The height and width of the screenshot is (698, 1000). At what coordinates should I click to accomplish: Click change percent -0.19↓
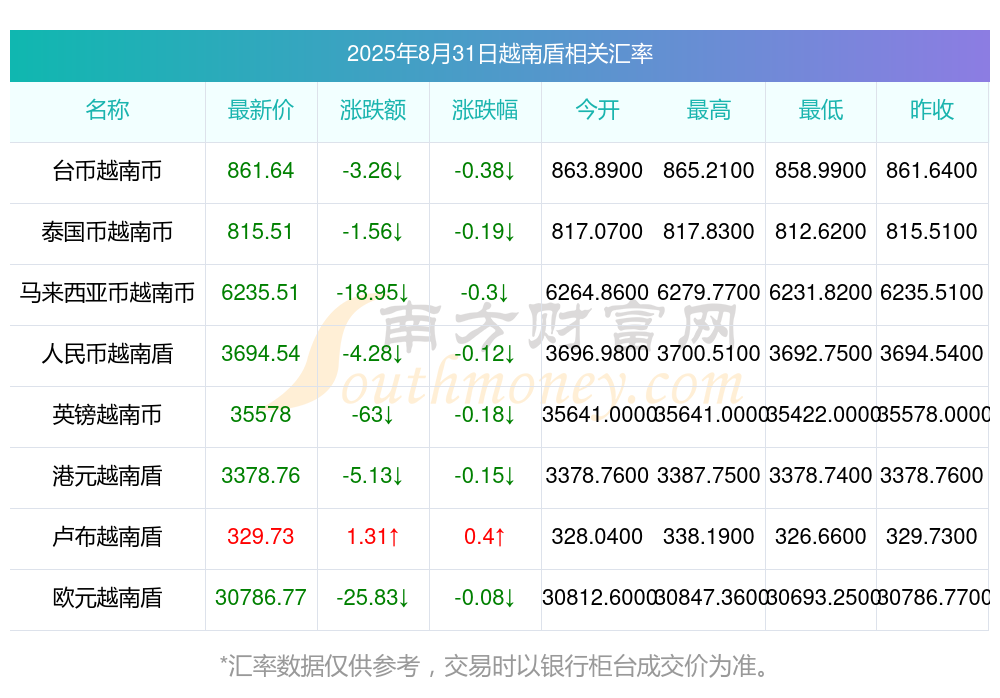click(485, 231)
